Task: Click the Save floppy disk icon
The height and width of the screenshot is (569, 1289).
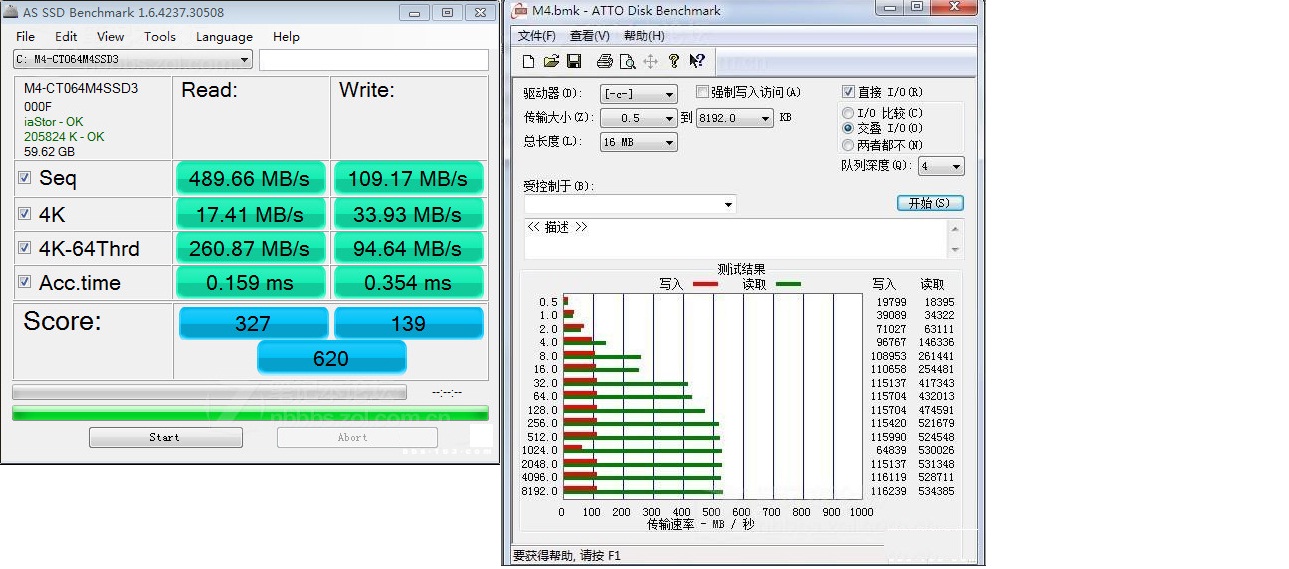Action: pyautogui.click(x=574, y=62)
